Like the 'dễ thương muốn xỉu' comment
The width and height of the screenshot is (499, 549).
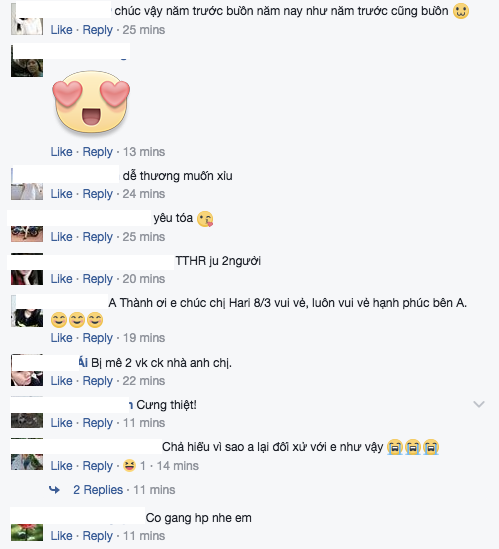tap(61, 194)
